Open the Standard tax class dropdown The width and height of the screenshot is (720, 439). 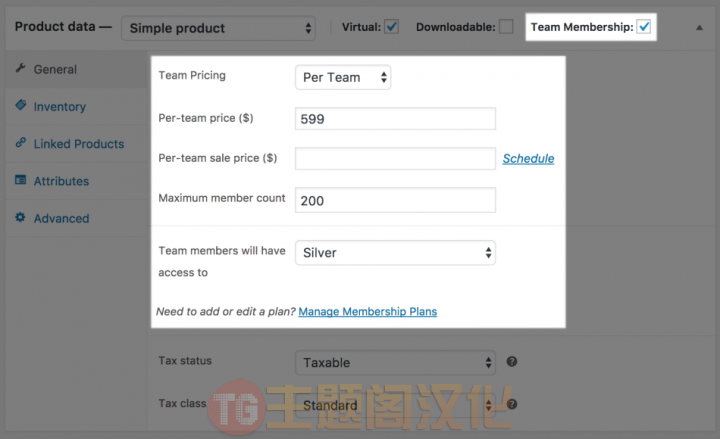[395, 405]
